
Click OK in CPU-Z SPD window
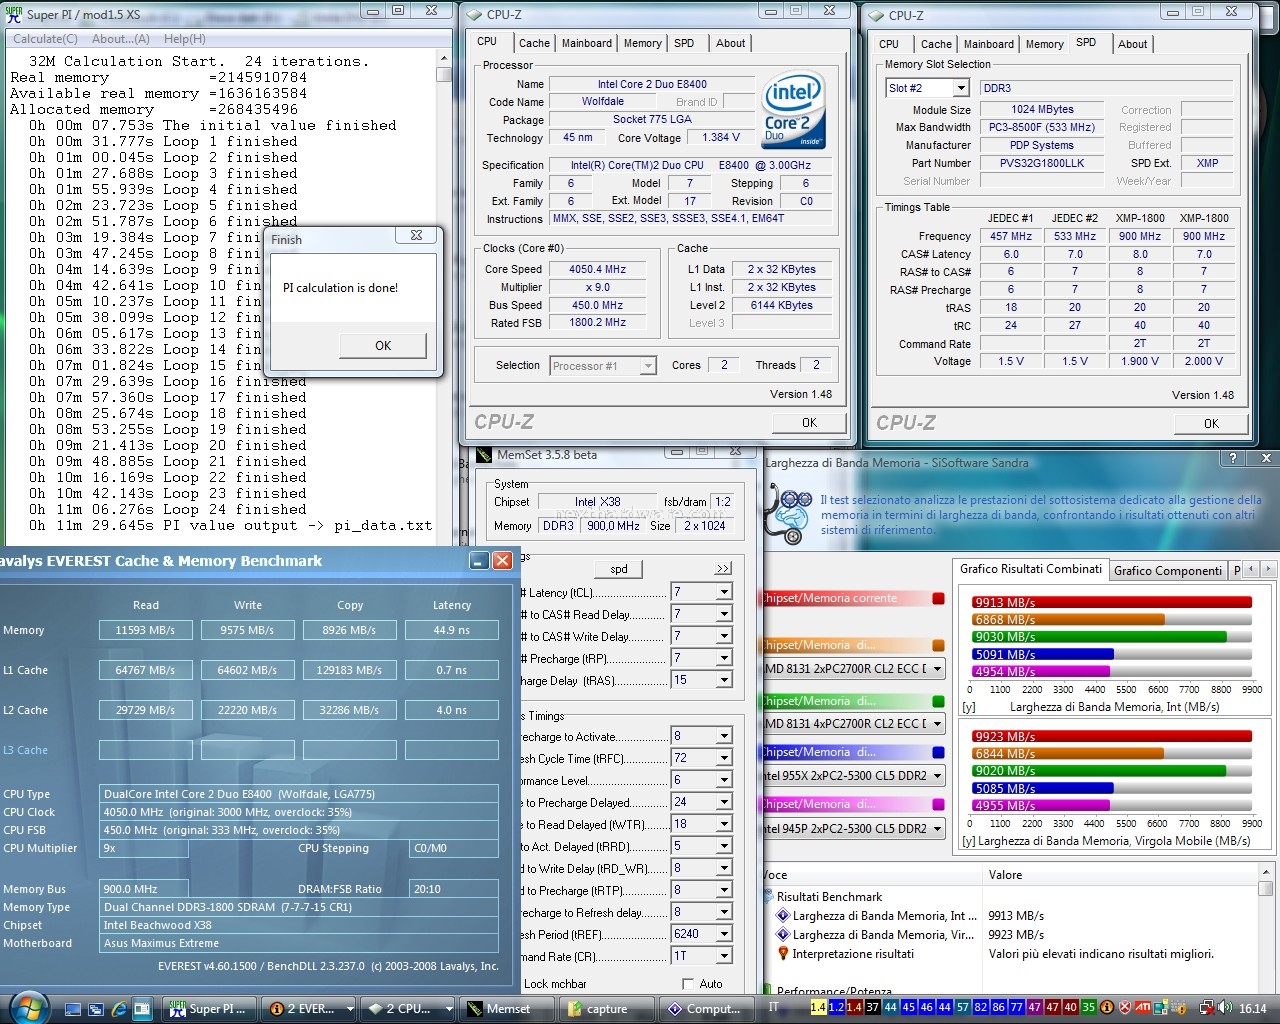1212,423
